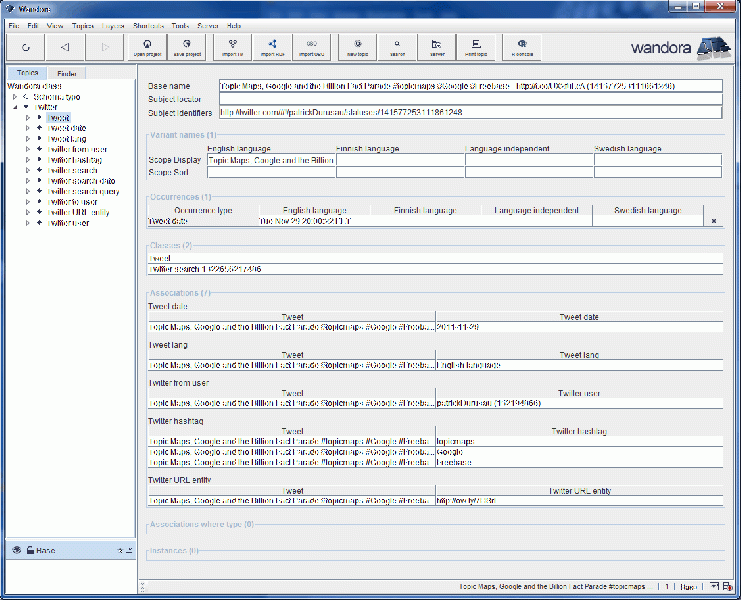Expand the Twitter hashtag tree node

[x=27, y=159]
